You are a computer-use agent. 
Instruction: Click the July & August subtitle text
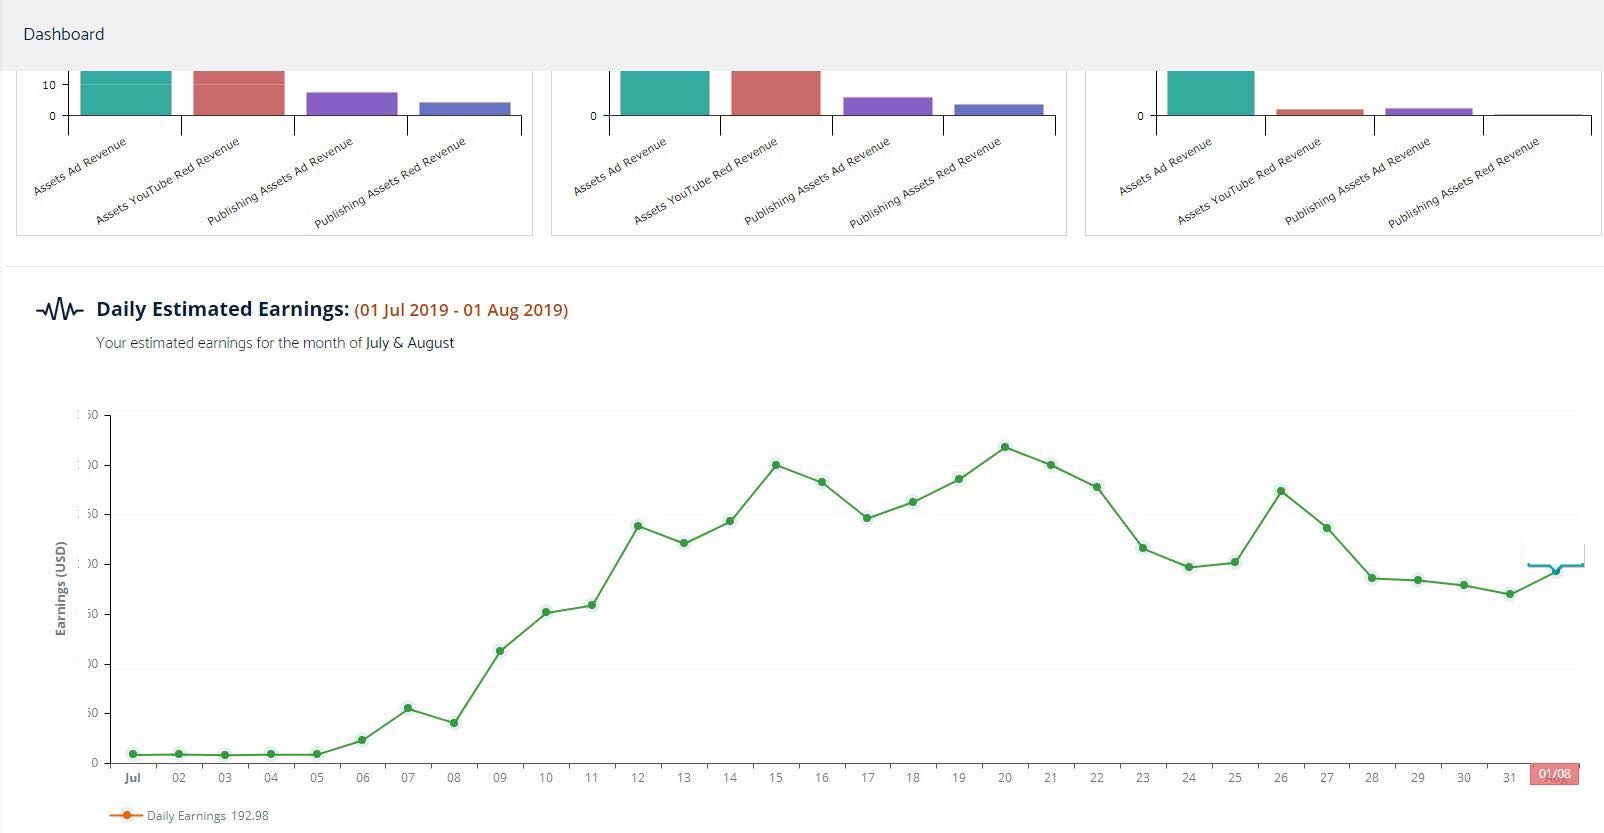pyautogui.click(x=410, y=342)
